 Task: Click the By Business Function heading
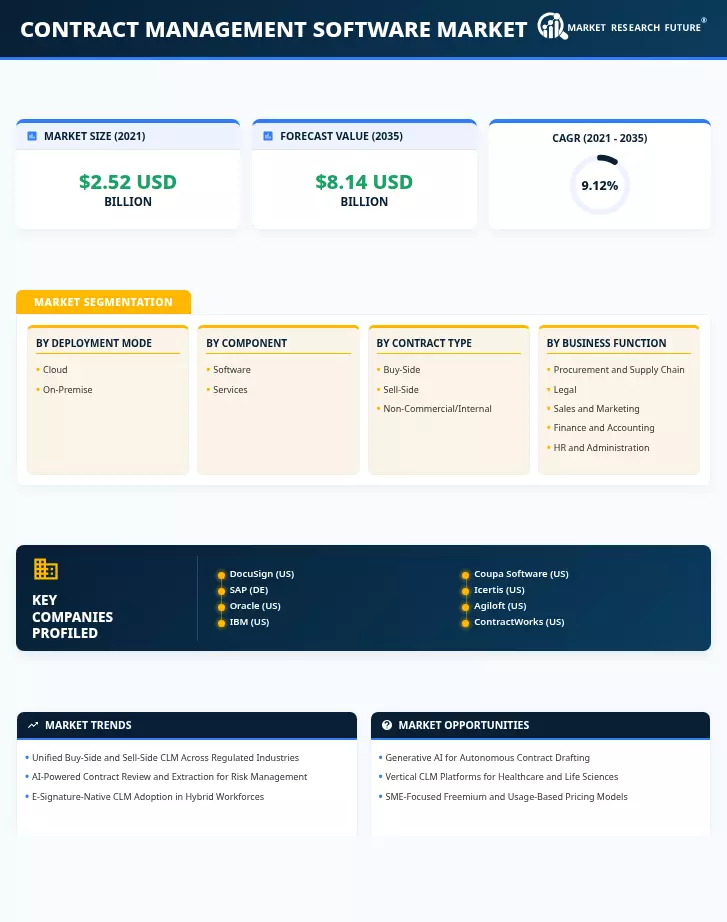coord(606,343)
